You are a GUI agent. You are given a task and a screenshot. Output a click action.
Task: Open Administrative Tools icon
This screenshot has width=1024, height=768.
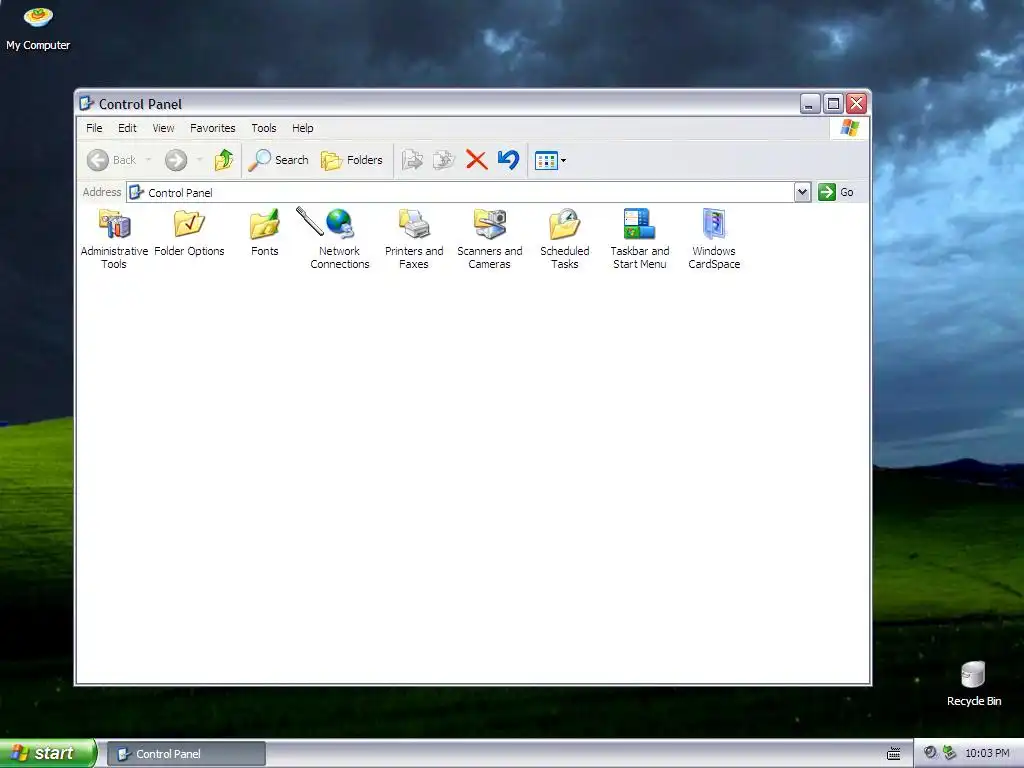[x=114, y=224]
